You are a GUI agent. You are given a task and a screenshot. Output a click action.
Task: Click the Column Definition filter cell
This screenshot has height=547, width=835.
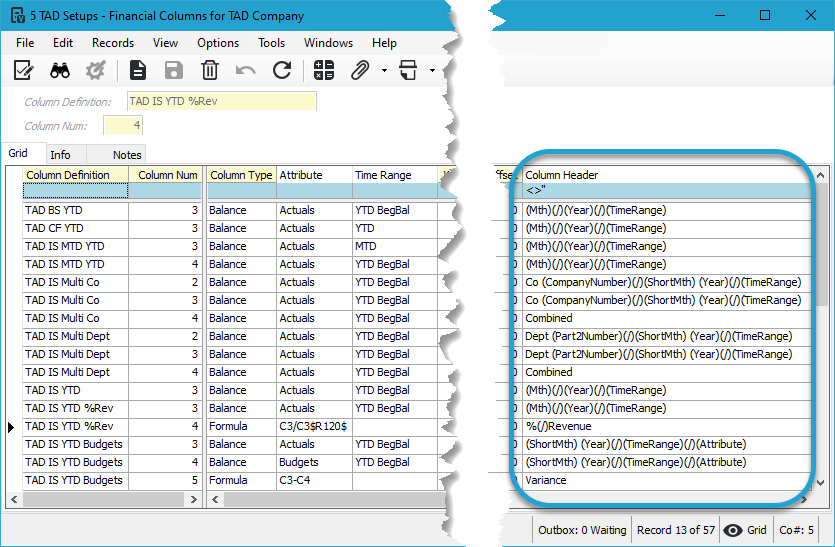75,191
